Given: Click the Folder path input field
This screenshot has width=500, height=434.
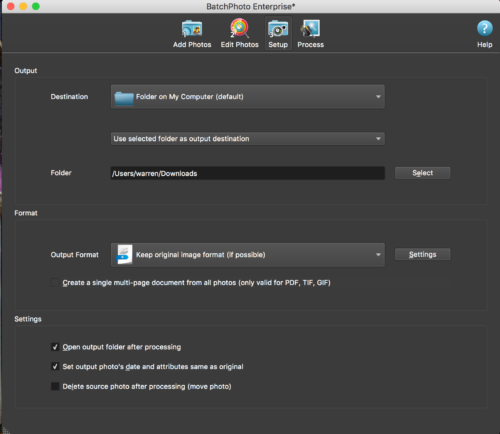Looking at the screenshot, I should [x=248, y=173].
